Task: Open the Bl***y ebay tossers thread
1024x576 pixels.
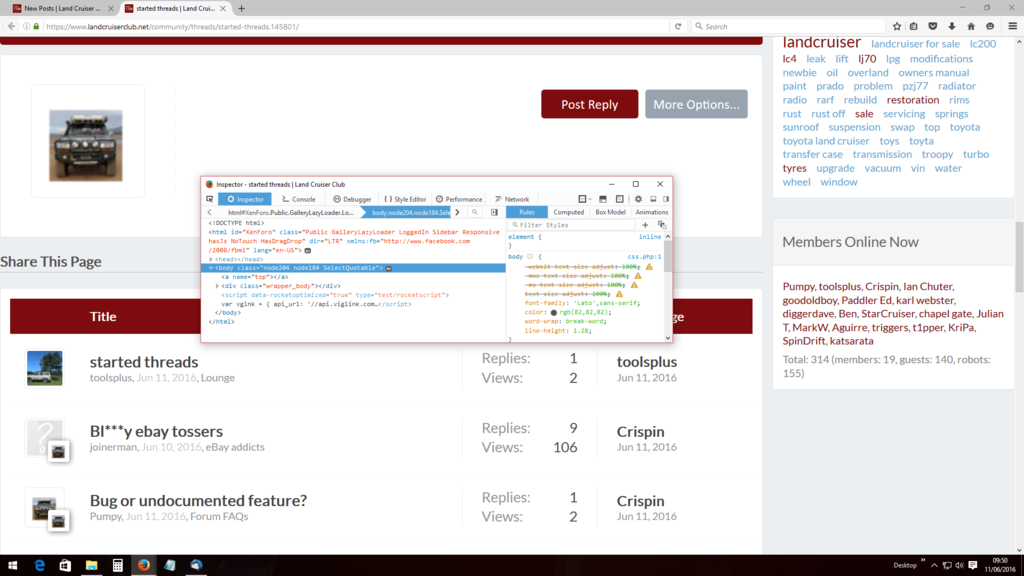Action: point(156,431)
